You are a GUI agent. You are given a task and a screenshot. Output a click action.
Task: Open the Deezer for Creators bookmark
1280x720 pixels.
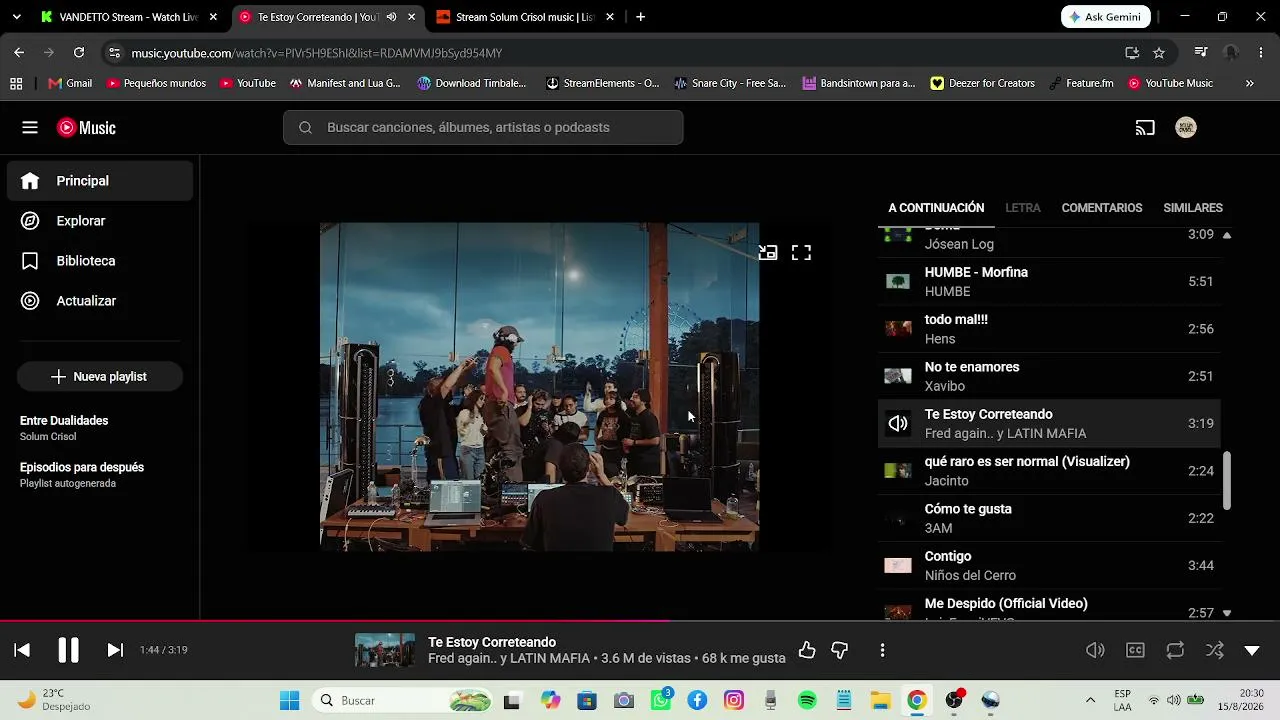(x=982, y=84)
